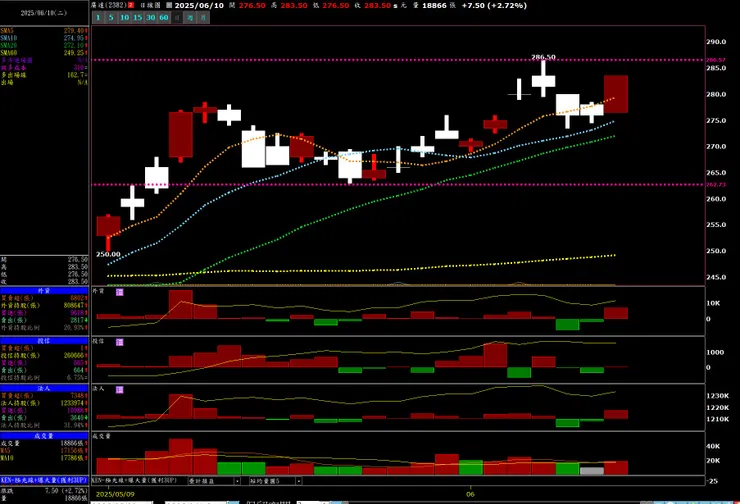
Task: Click the 2025/05/09 date axis label
Action: [x=115, y=494]
